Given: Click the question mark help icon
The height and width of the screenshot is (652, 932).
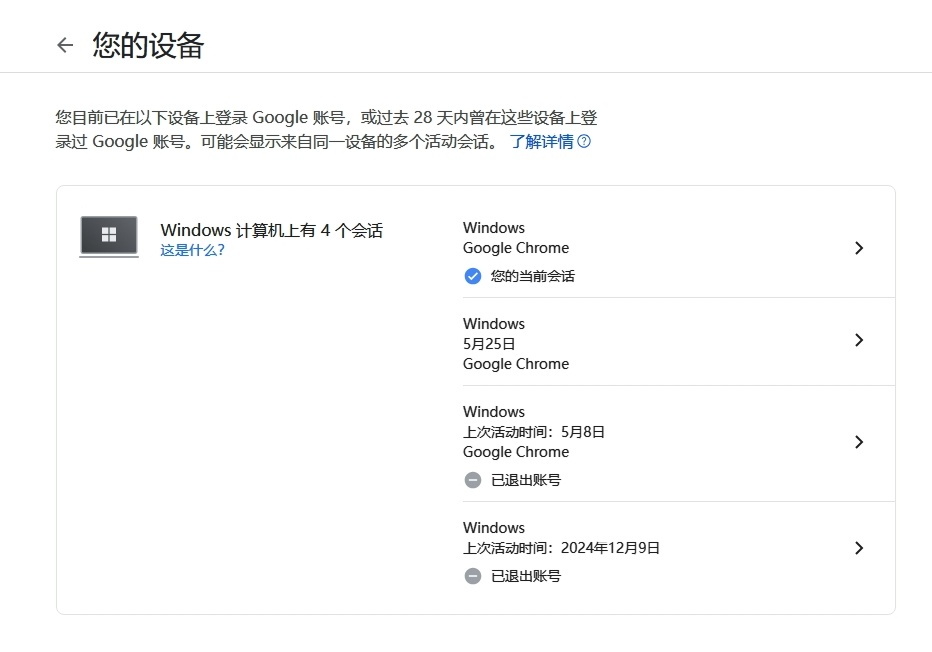Looking at the screenshot, I should pyautogui.click(x=584, y=141).
